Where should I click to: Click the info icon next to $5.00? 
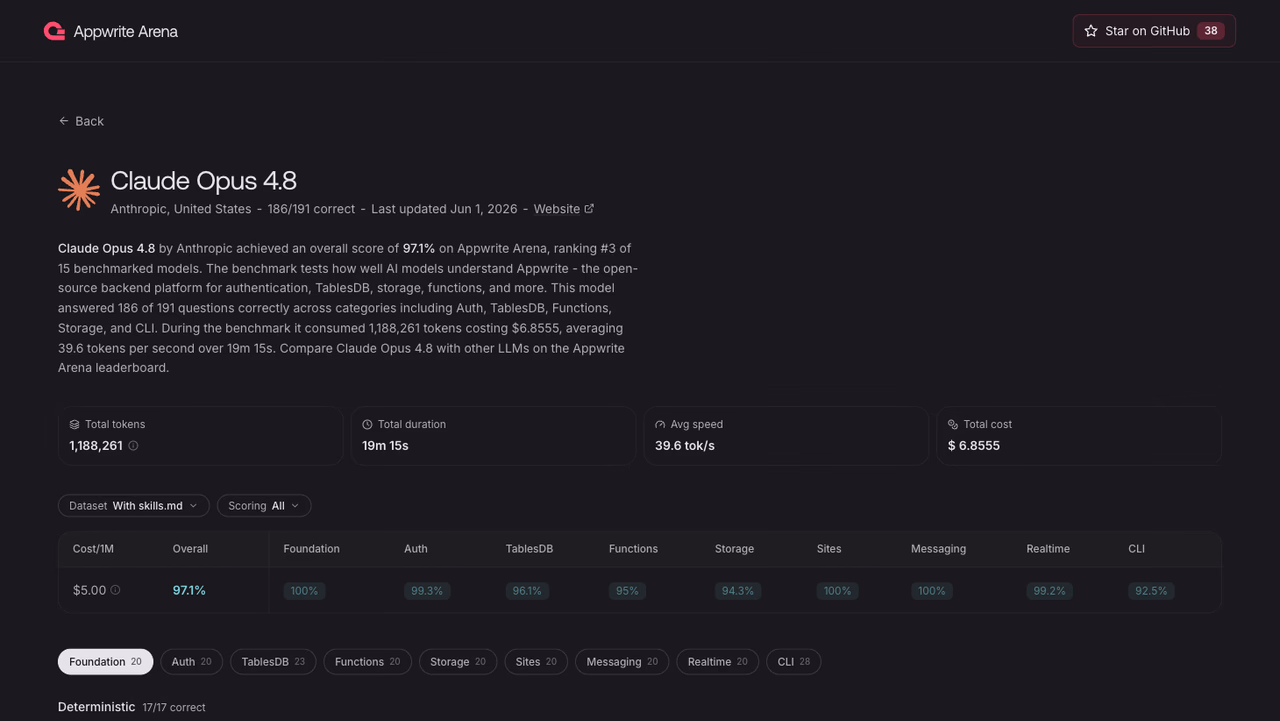pos(115,590)
